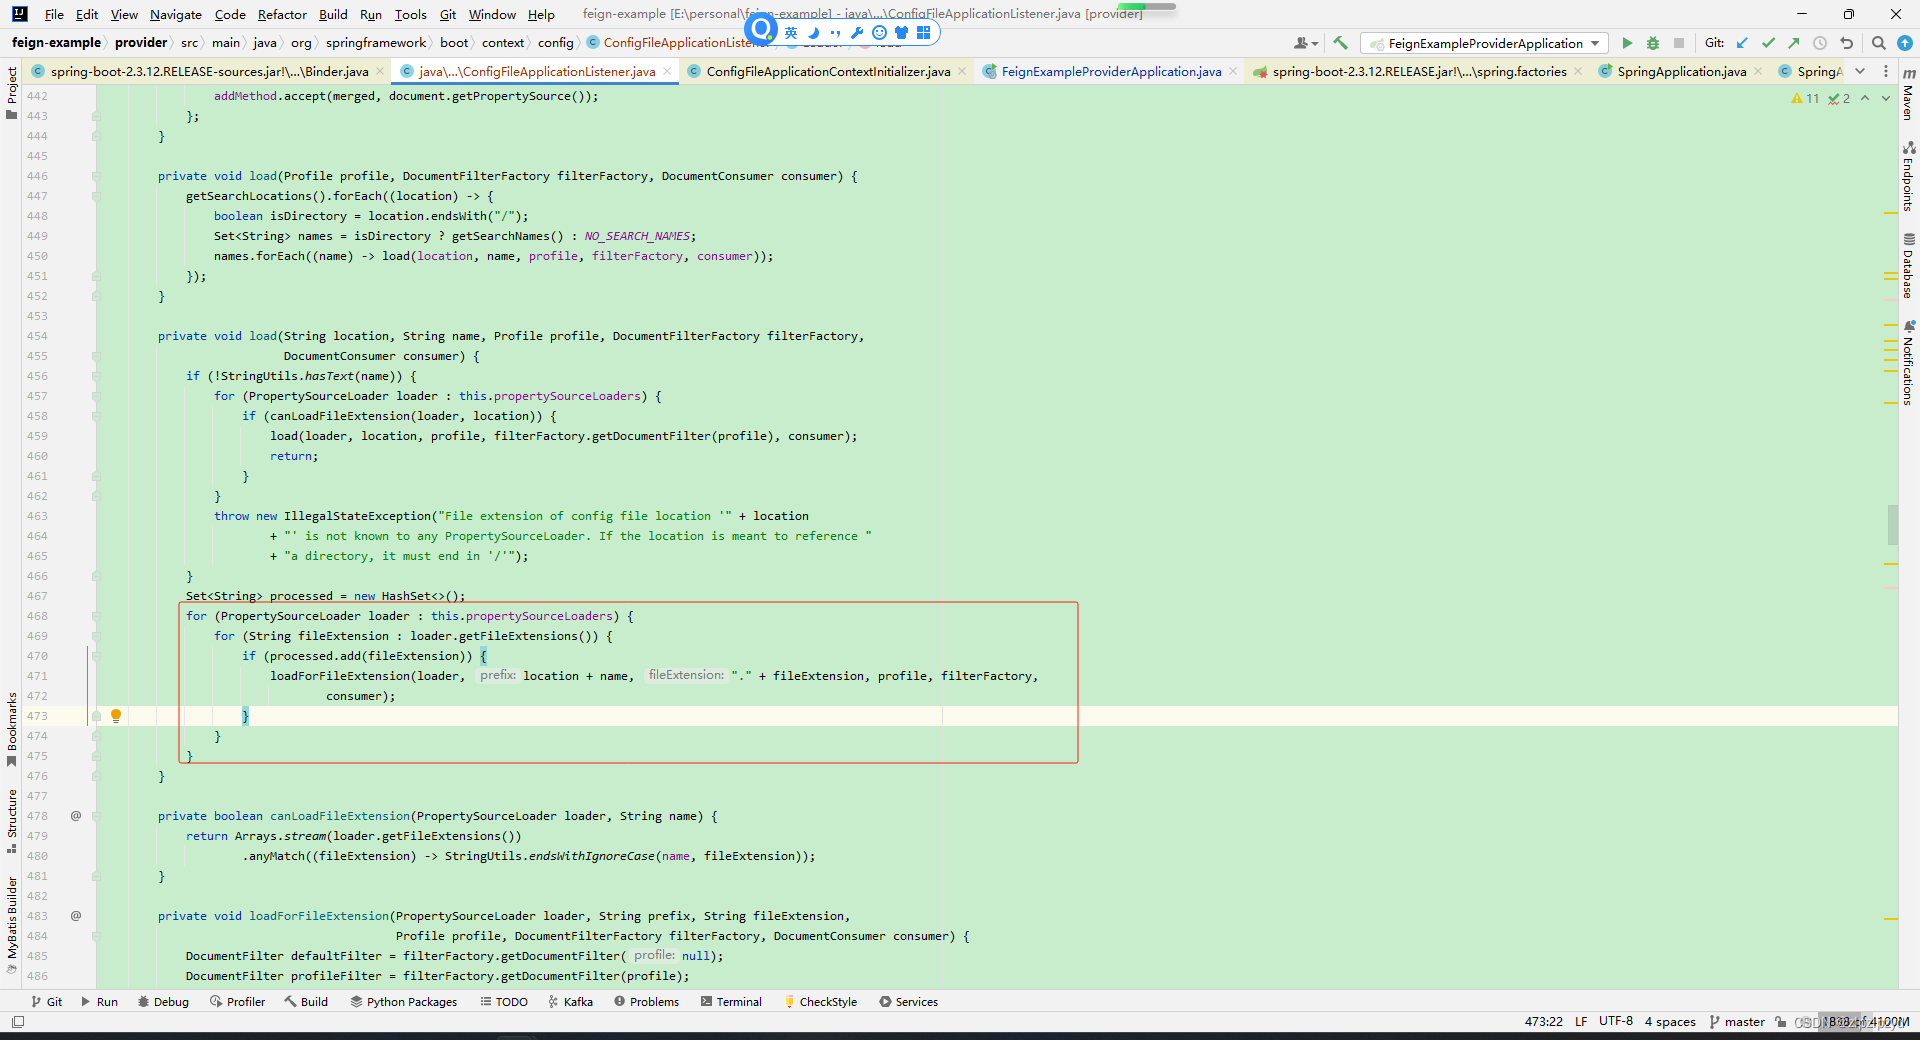This screenshot has width=1920, height=1040.
Task: Click the IDE update arrow icon
Action: (x=1905, y=43)
